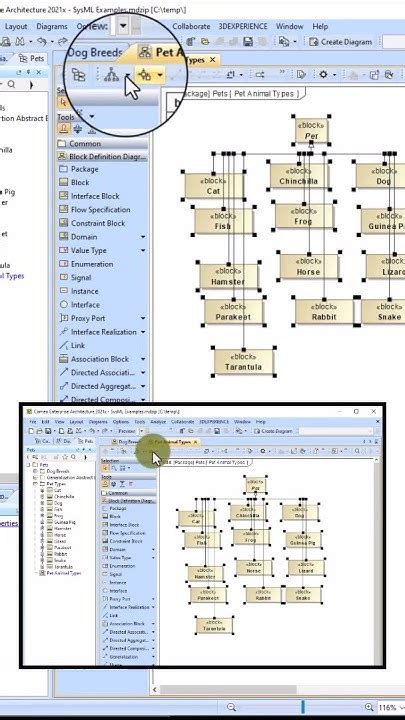
Task: Open the Layout menu
Action: [16, 26]
